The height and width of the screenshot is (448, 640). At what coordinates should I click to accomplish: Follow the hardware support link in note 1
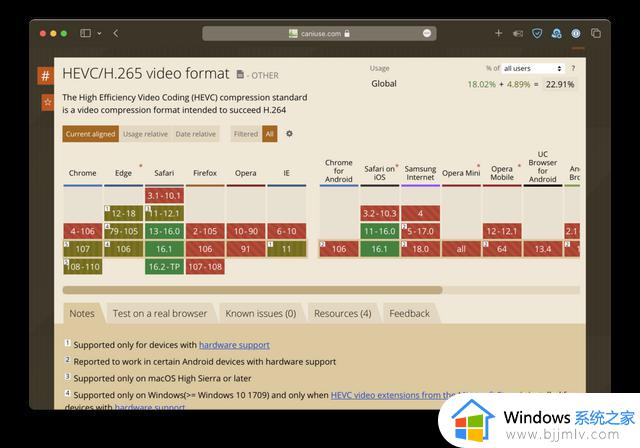pos(234,345)
